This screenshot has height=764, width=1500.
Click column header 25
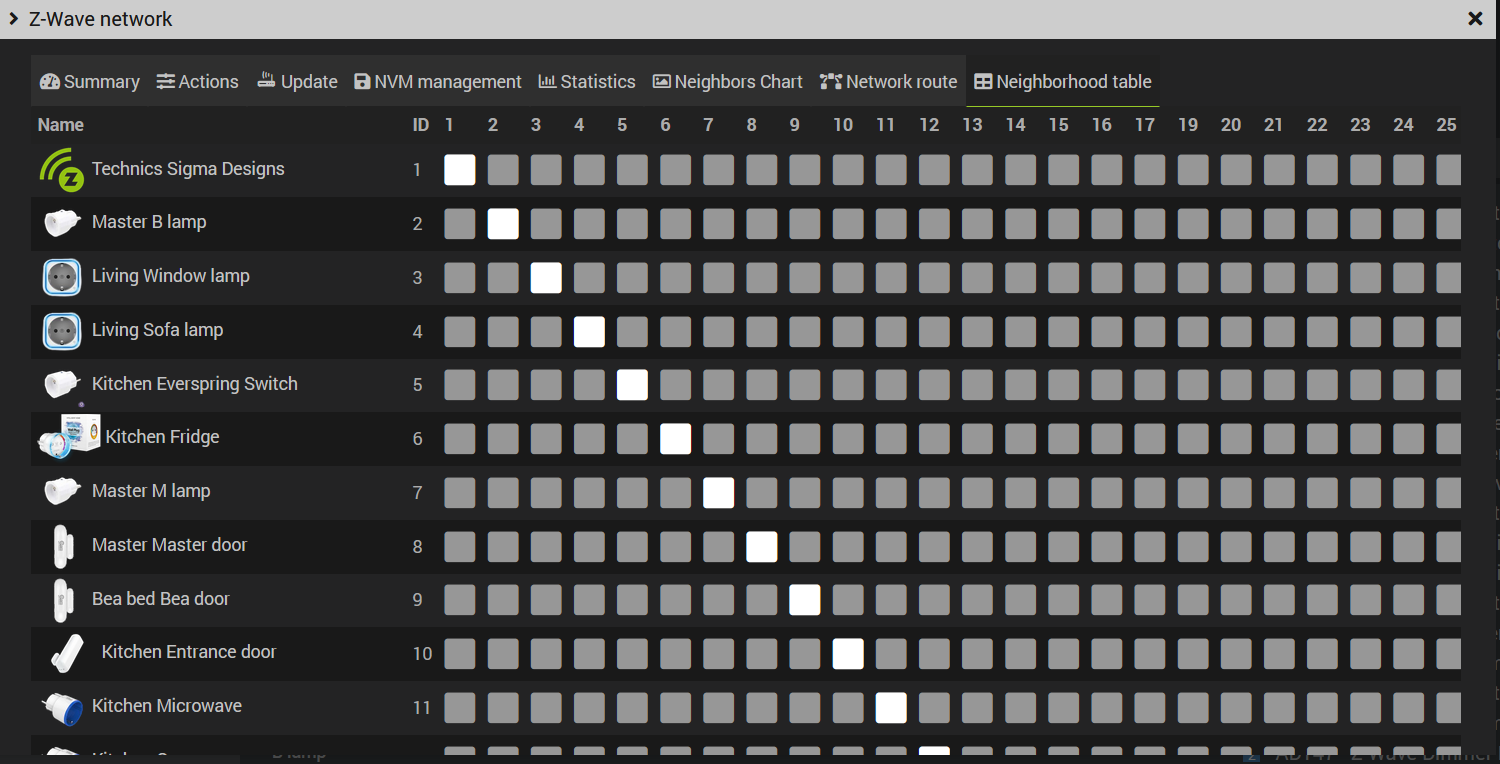[x=1446, y=125]
